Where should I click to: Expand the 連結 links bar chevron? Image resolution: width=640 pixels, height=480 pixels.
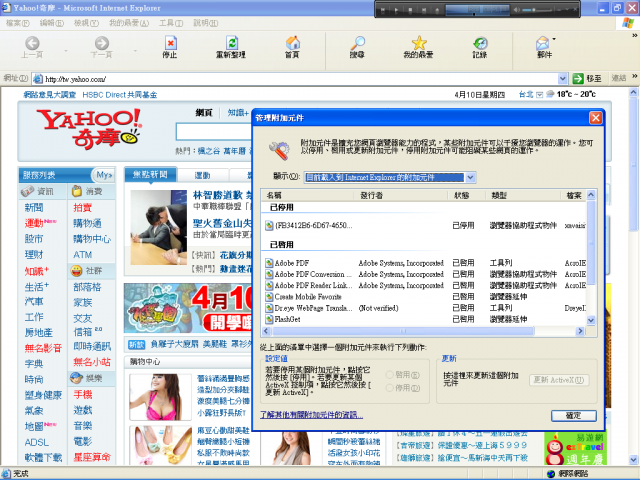(635, 76)
